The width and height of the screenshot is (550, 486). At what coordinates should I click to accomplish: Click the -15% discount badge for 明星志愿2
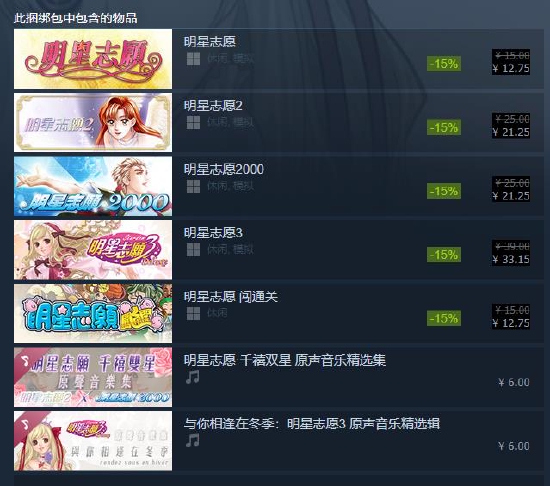coord(444,127)
